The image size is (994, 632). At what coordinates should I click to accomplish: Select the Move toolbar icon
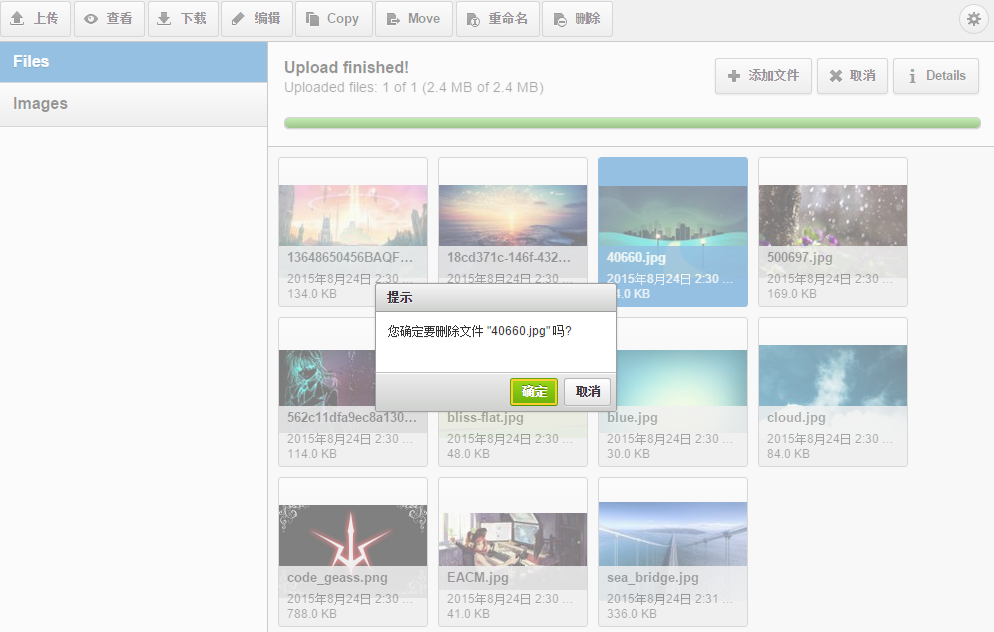click(x=413, y=18)
